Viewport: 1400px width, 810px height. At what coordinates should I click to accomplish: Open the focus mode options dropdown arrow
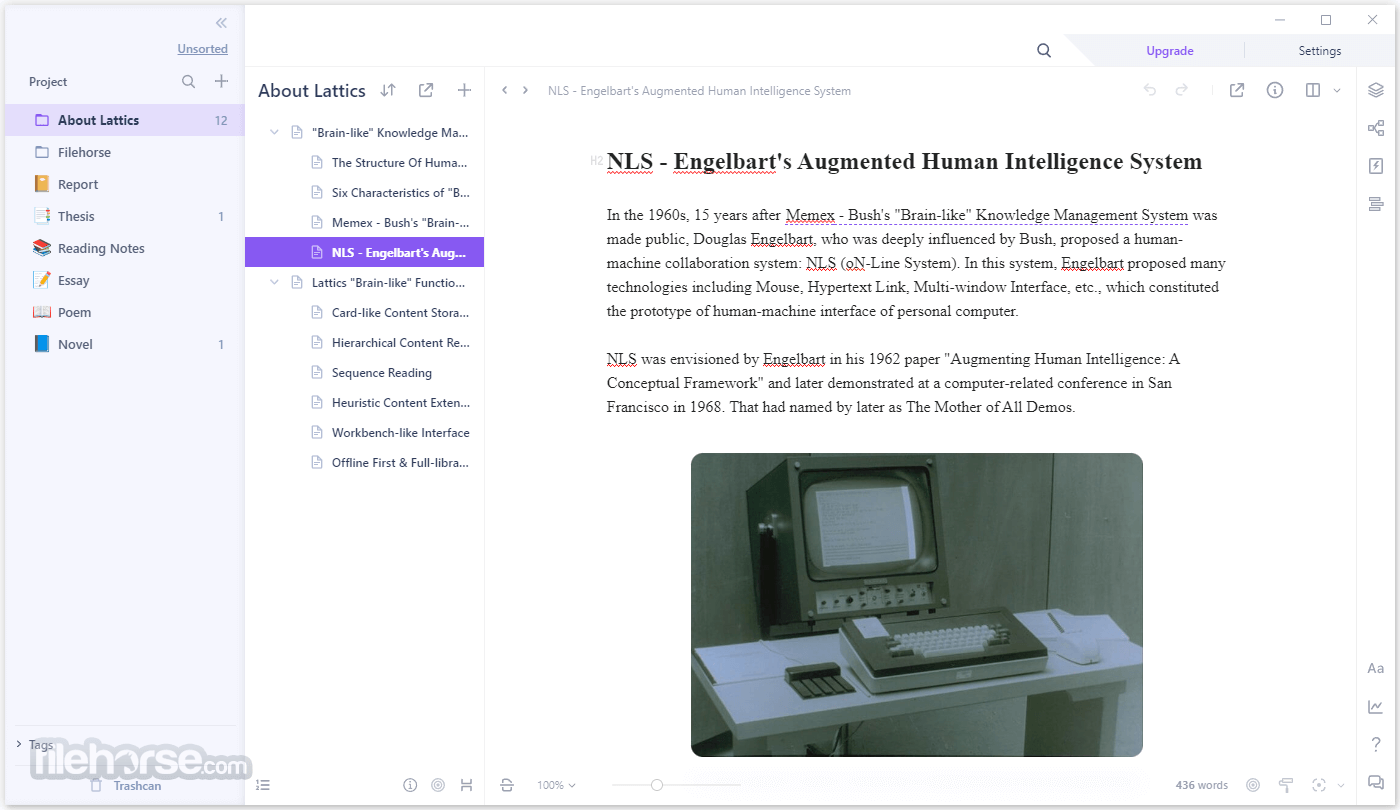pos(1340,785)
